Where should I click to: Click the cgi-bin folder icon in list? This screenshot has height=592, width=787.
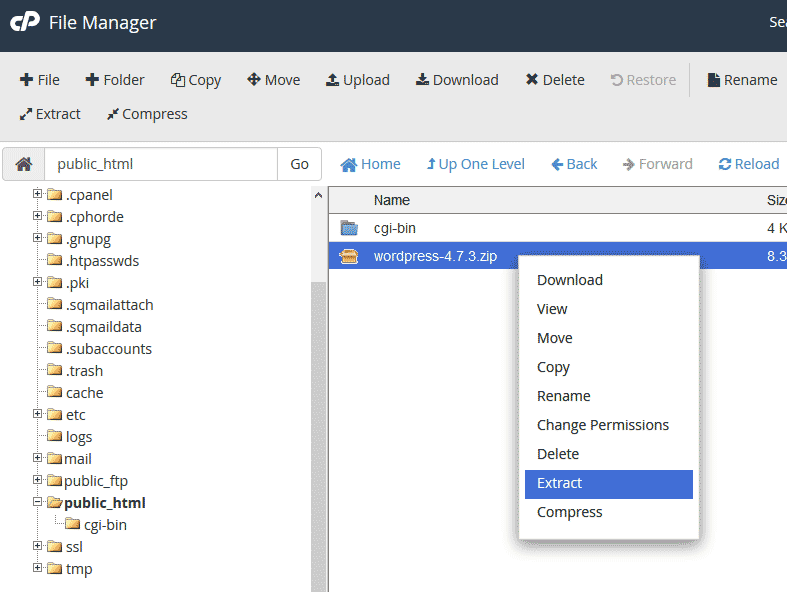click(349, 228)
